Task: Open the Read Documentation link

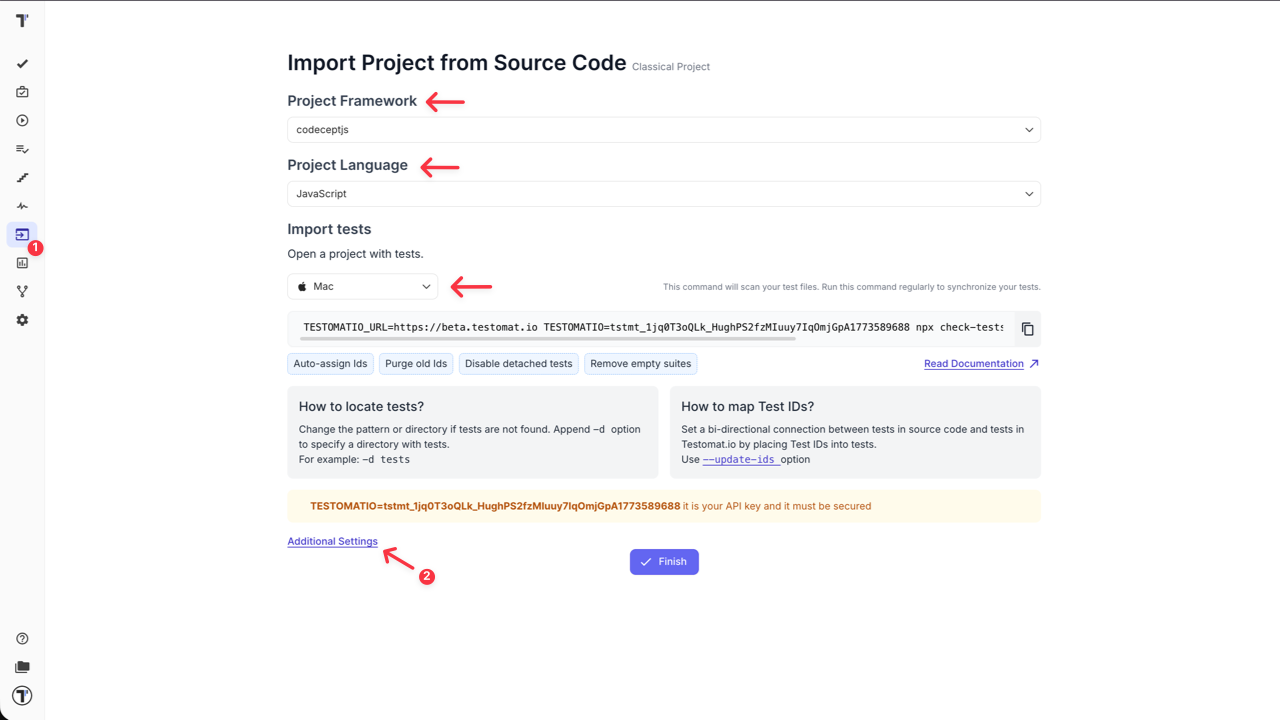Action: pyautogui.click(x=973, y=363)
